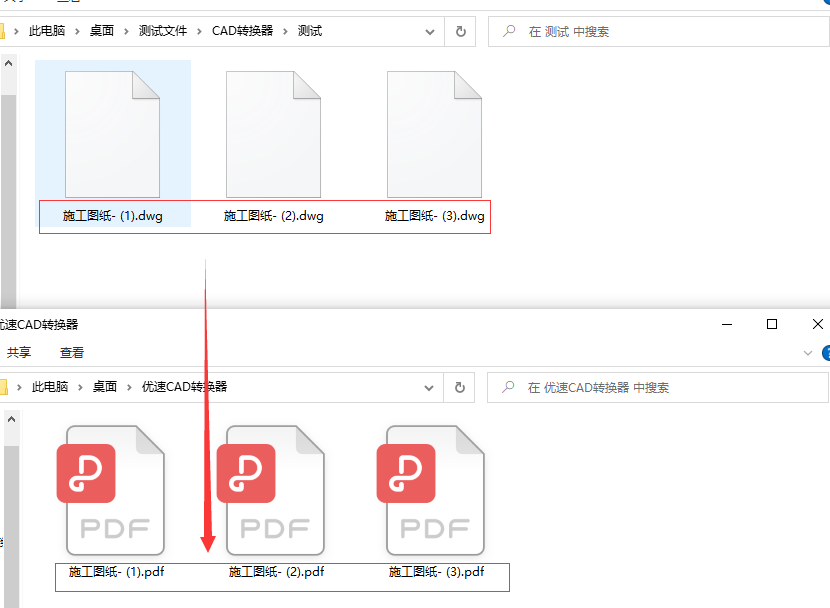Open the 施工图纸- (1).pdf PDF icon
Viewport: 830px width, 608px height.
[x=113, y=490]
